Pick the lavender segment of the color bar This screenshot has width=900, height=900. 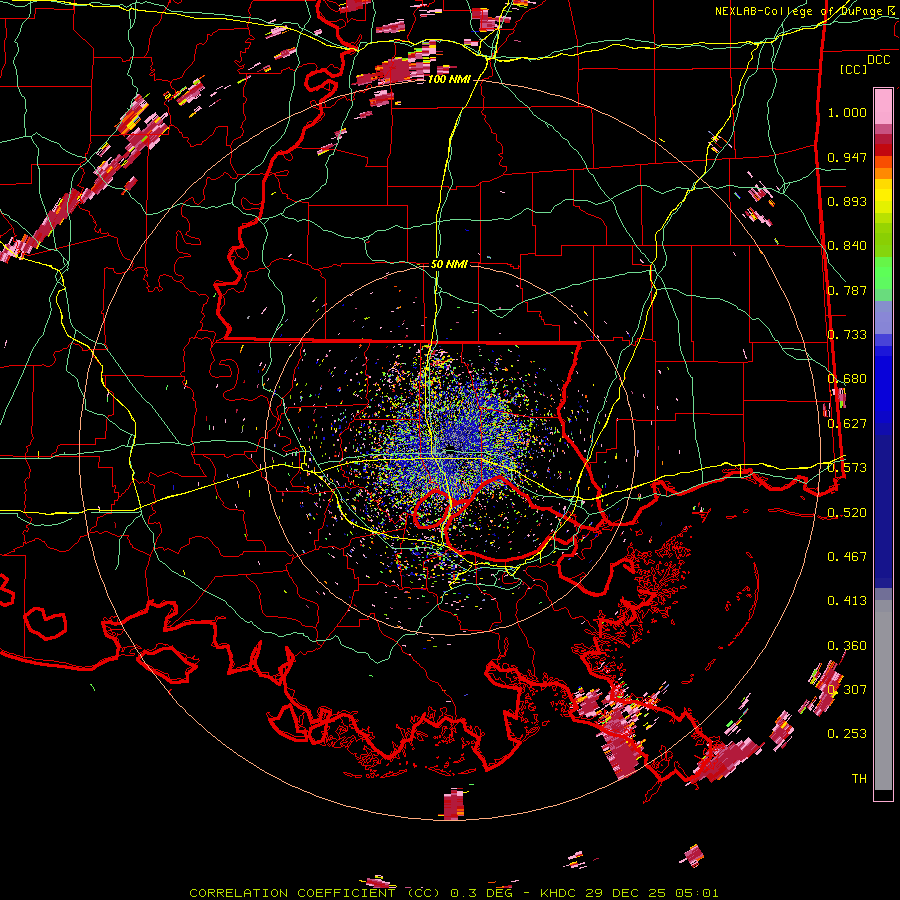tap(883, 318)
